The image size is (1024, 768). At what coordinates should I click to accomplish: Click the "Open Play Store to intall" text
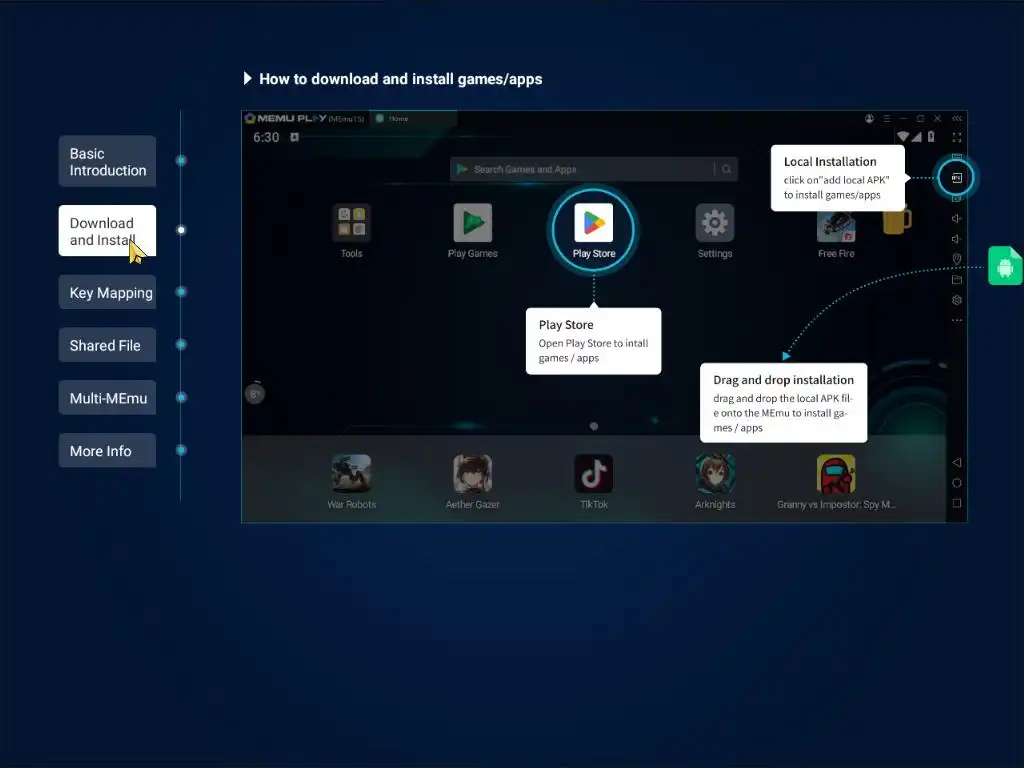click(x=593, y=343)
